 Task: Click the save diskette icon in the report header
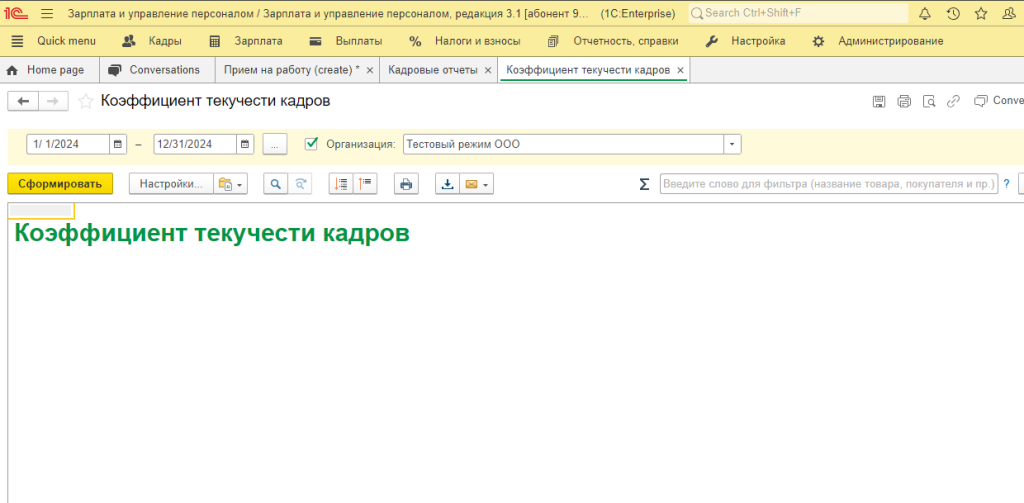(879, 101)
